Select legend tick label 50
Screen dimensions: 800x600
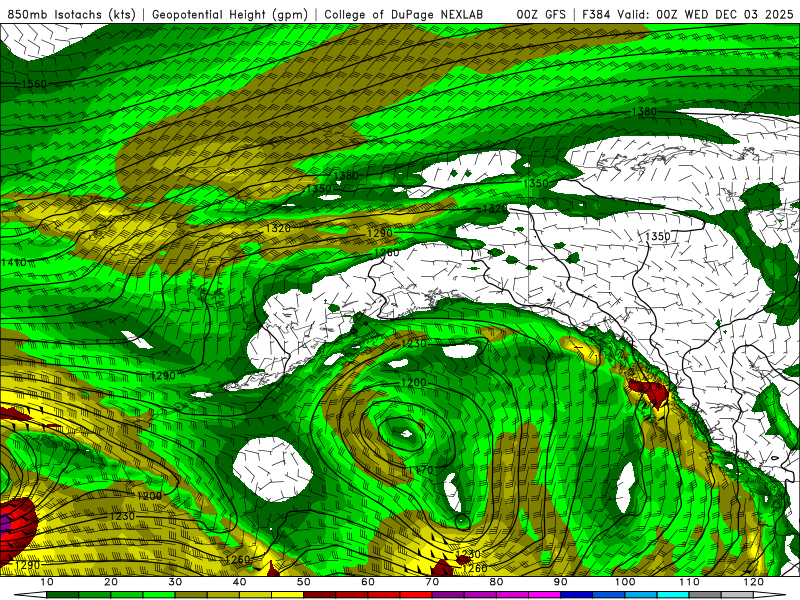(304, 582)
